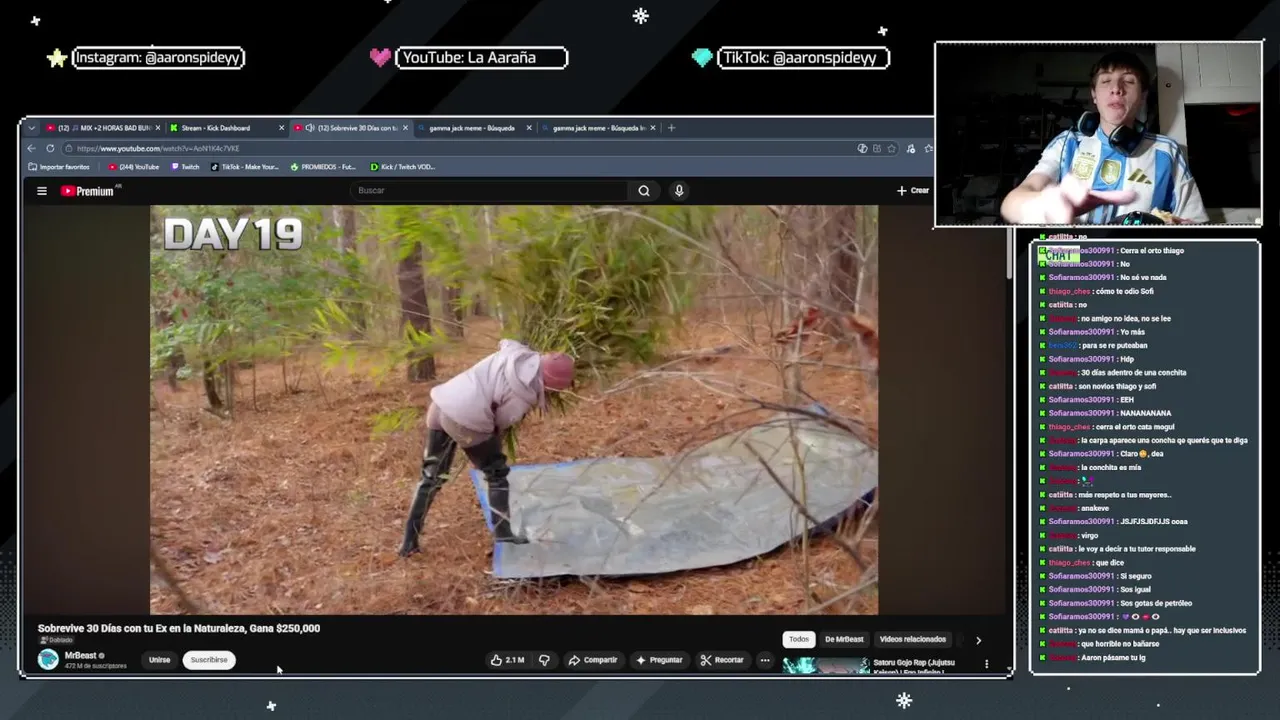Click the YouTube: La Aaraña overlay label
This screenshot has width=1280, height=720.
tap(481, 58)
